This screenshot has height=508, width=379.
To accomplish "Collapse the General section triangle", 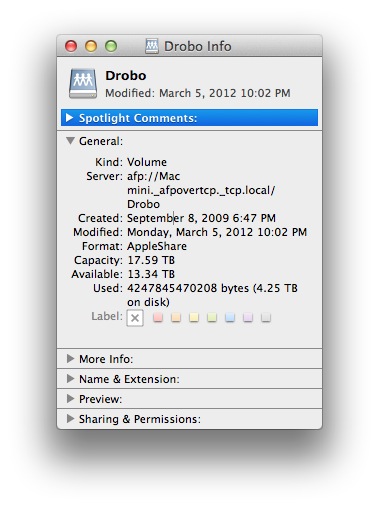I will pos(70,141).
